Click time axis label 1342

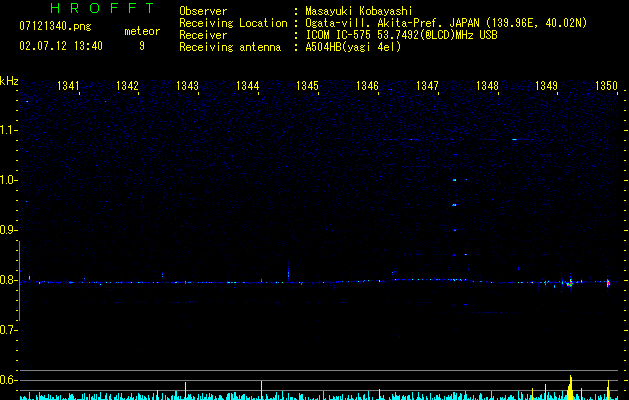coord(127,85)
